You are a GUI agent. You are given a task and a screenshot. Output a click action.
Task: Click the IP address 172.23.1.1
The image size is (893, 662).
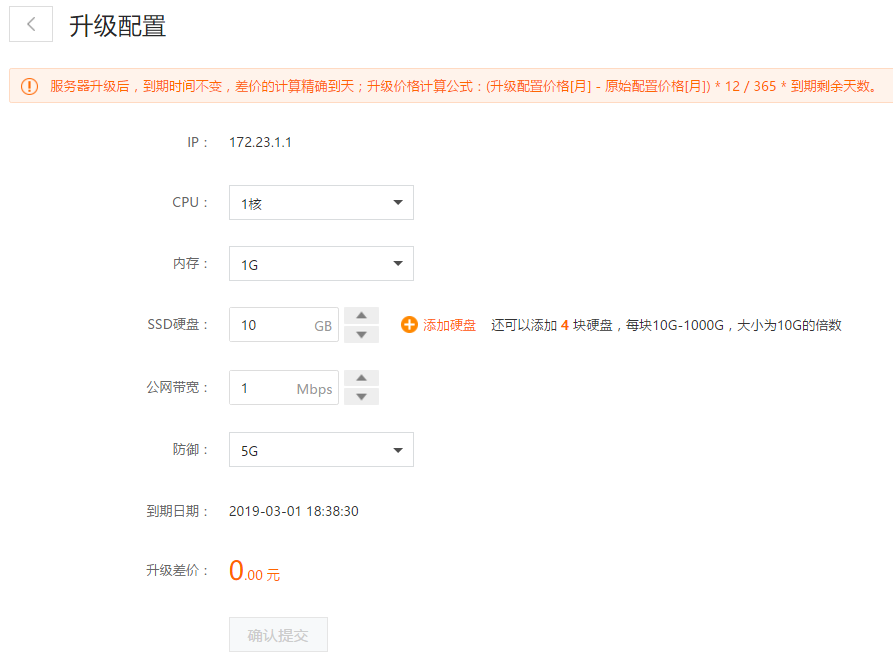[x=260, y=142]
